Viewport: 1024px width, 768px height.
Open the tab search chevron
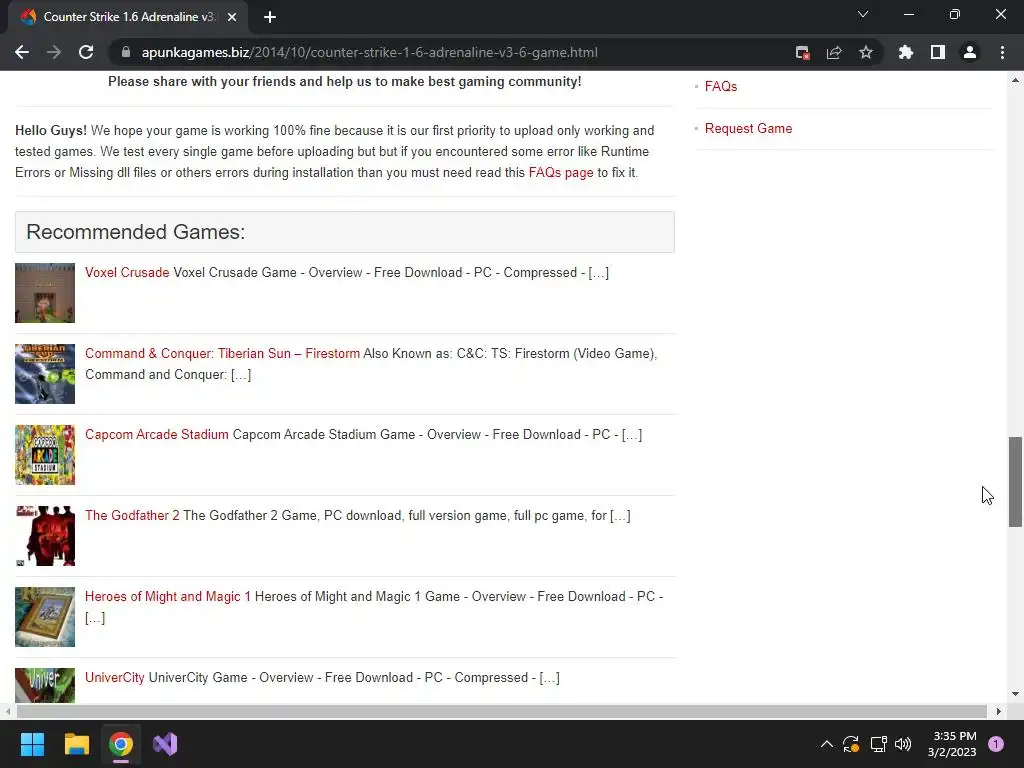[863, 14]
